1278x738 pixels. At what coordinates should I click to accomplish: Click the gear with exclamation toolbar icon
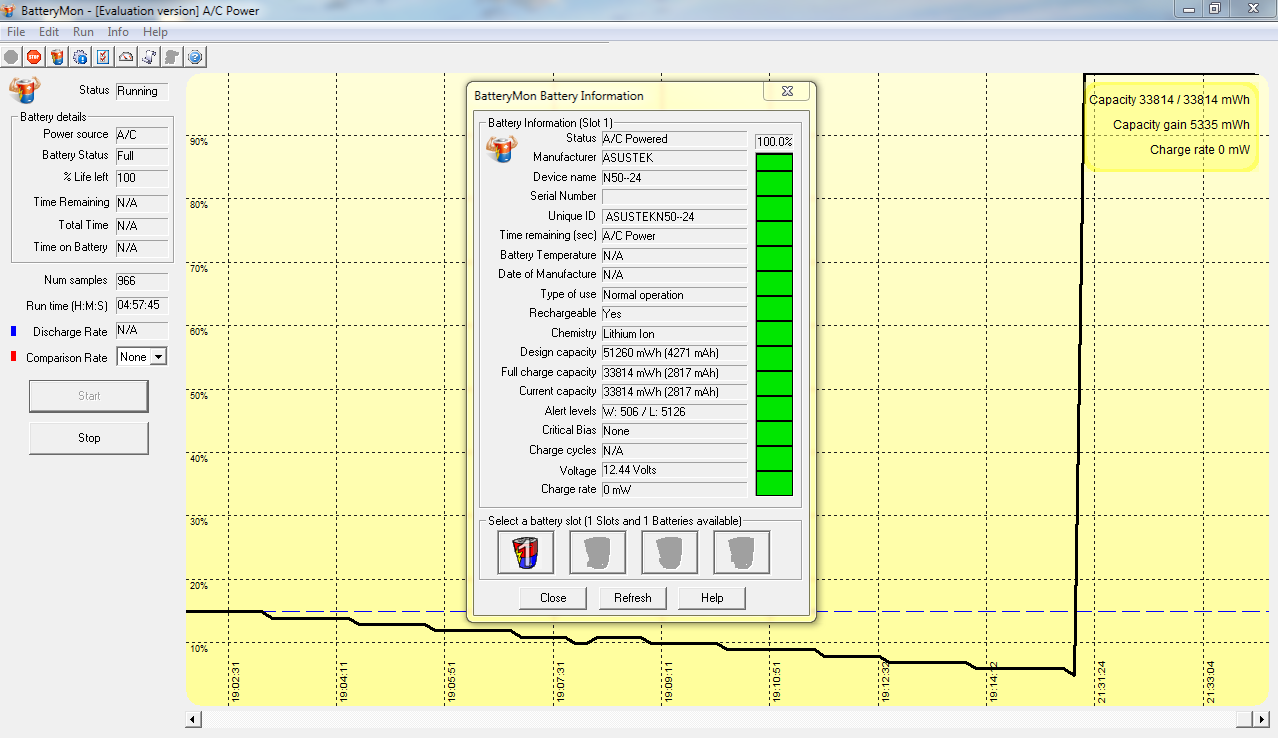[80, 57]
